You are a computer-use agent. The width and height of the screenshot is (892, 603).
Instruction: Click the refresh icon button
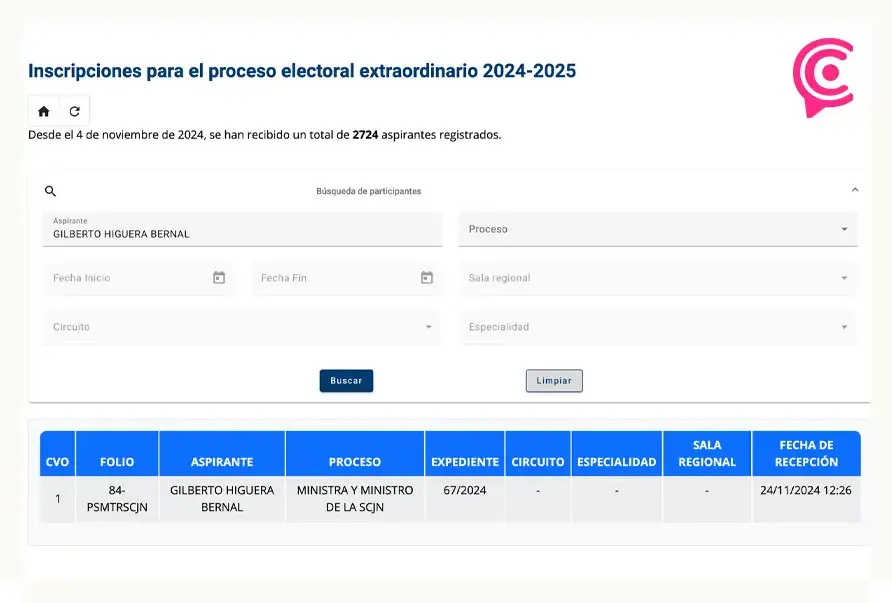(x=75, y=111)
